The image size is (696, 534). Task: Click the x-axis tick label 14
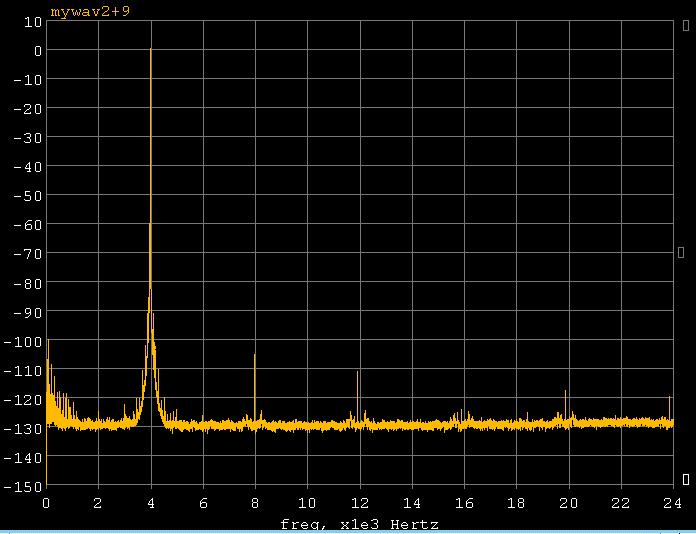(412, 503)
